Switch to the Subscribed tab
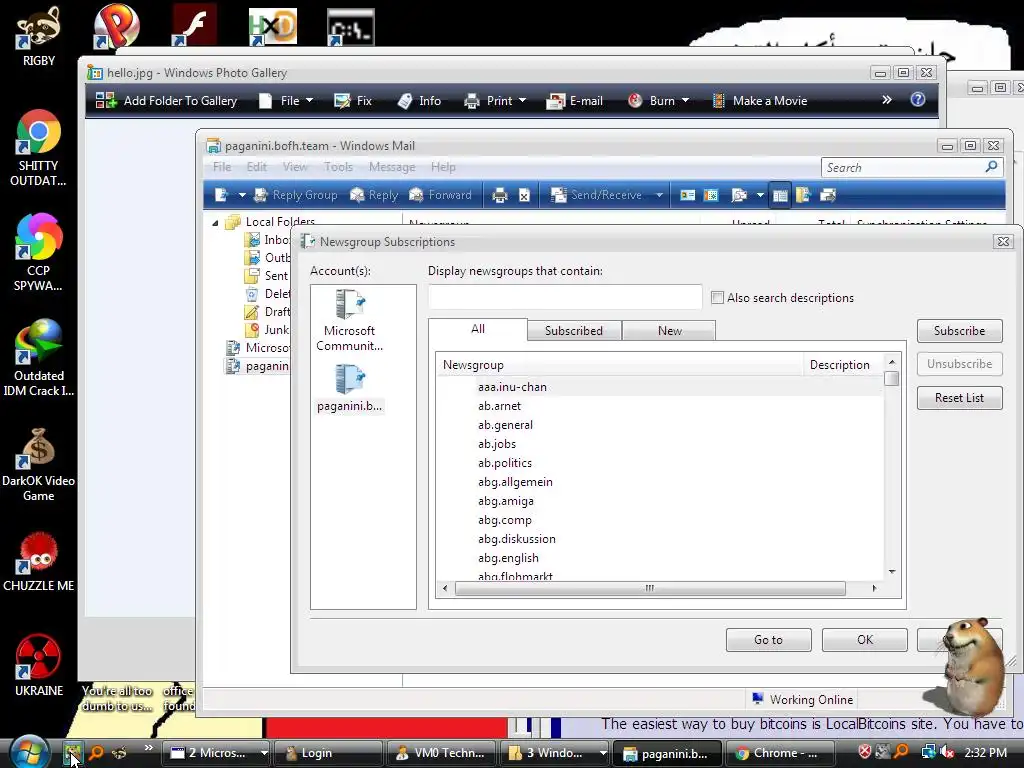This screenshot has width=1024, height=768. 574,330
